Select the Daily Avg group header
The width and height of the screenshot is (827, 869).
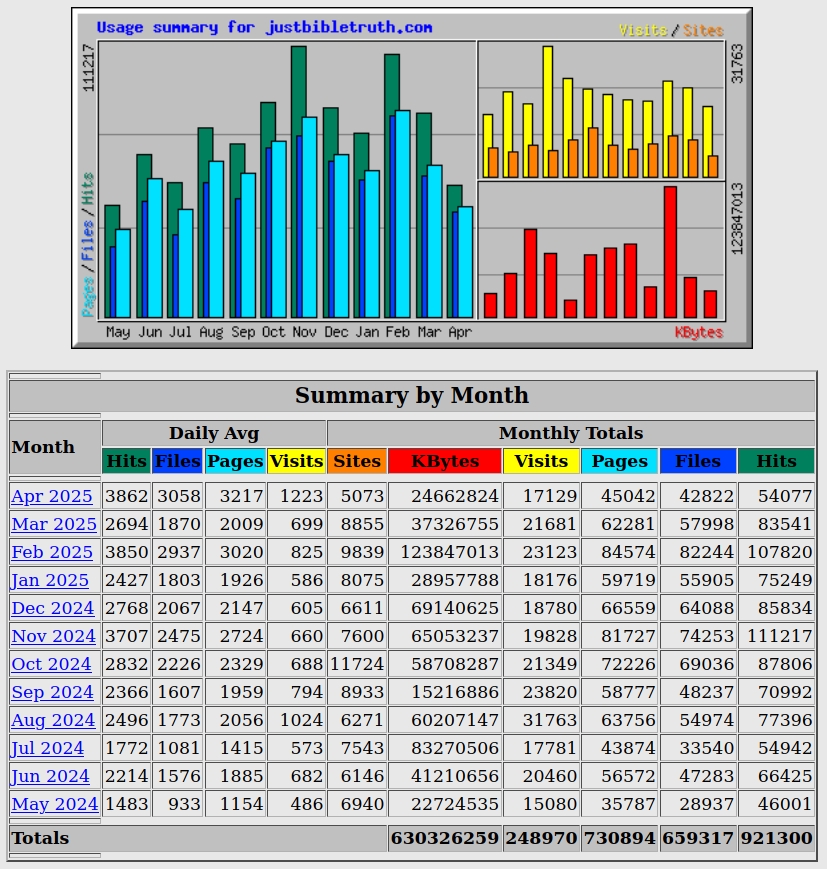[x=214, y=433]
